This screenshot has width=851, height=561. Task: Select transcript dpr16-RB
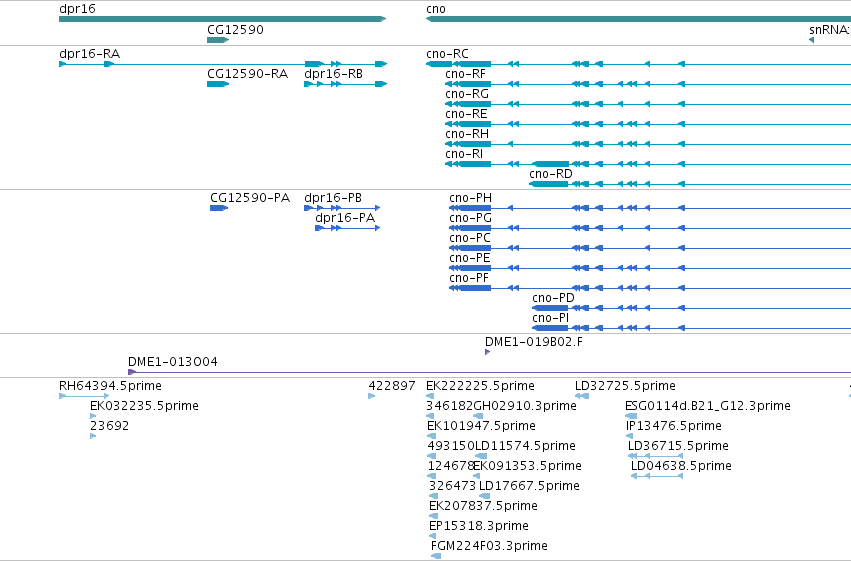click(346, 84)
